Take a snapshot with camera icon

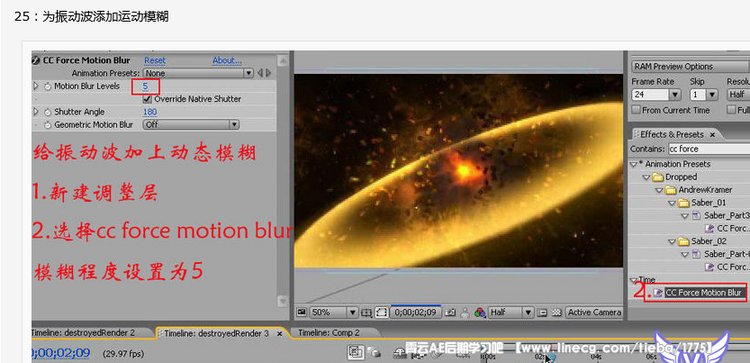point(450,313)
